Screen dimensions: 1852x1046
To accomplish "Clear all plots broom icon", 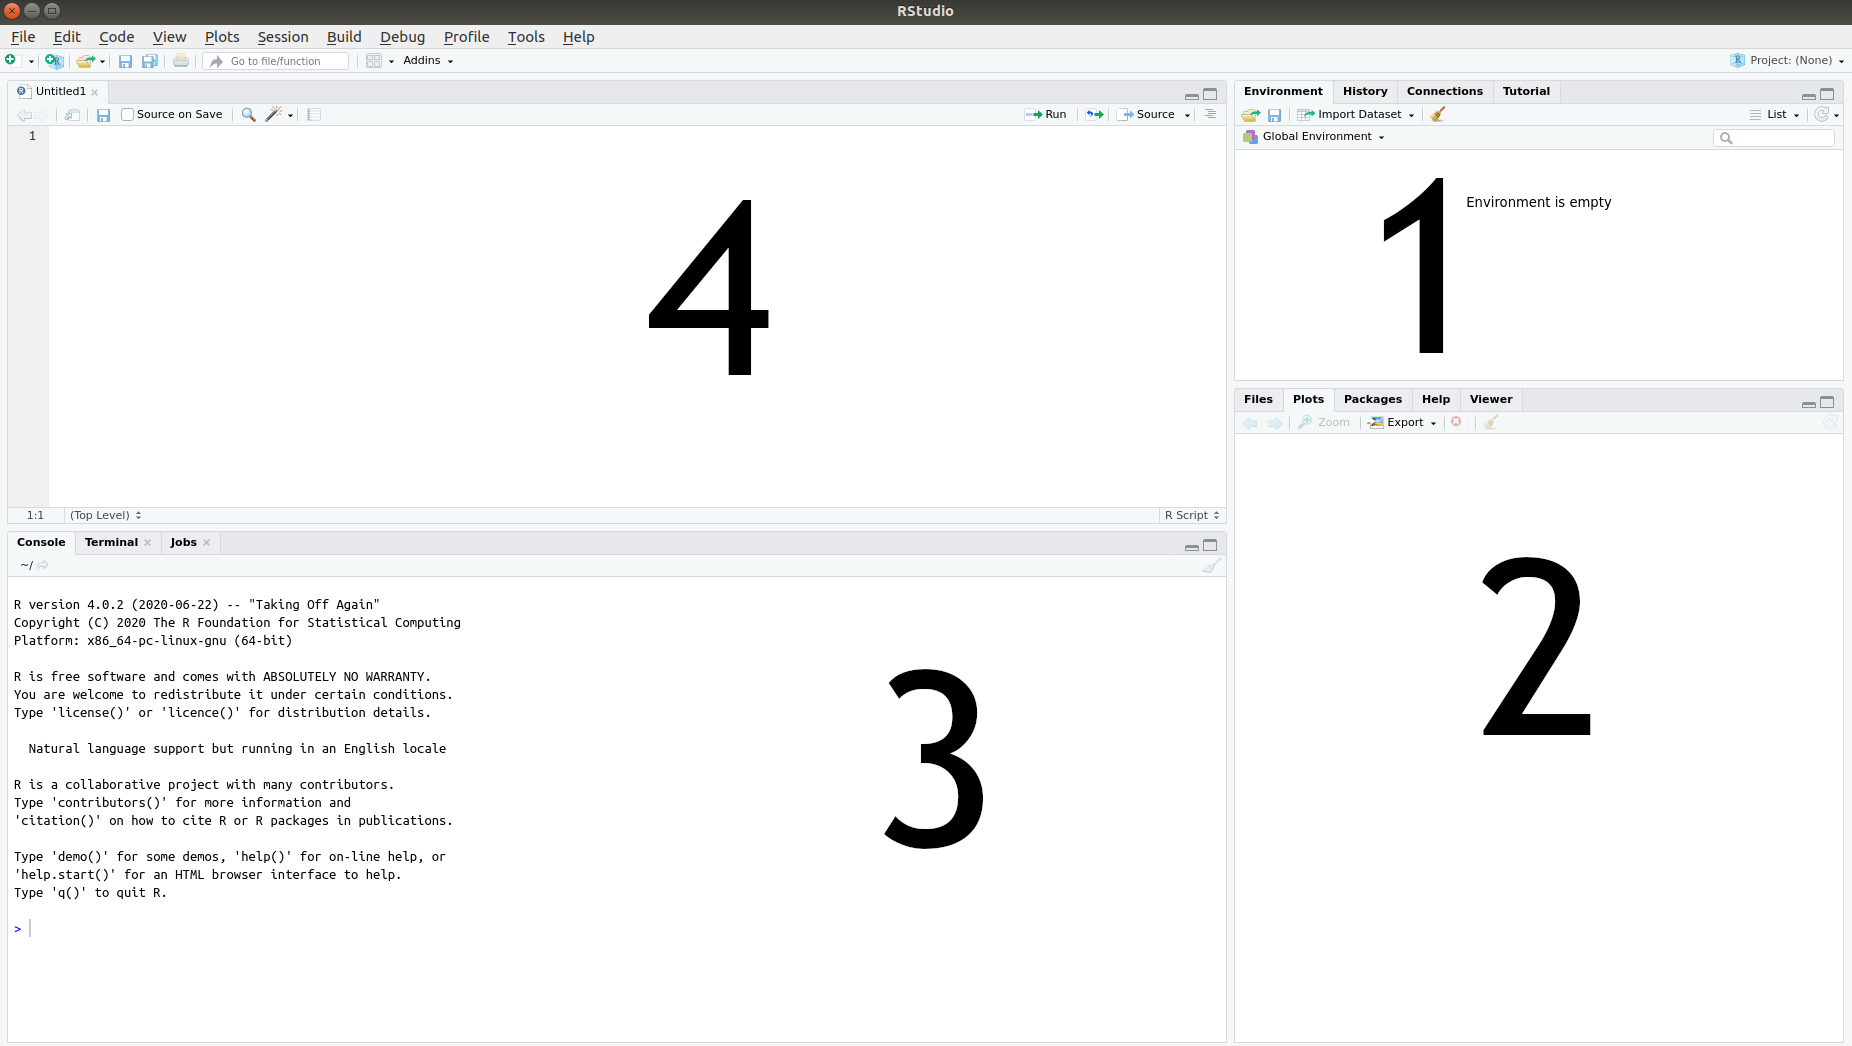I will click(1490, 422).
